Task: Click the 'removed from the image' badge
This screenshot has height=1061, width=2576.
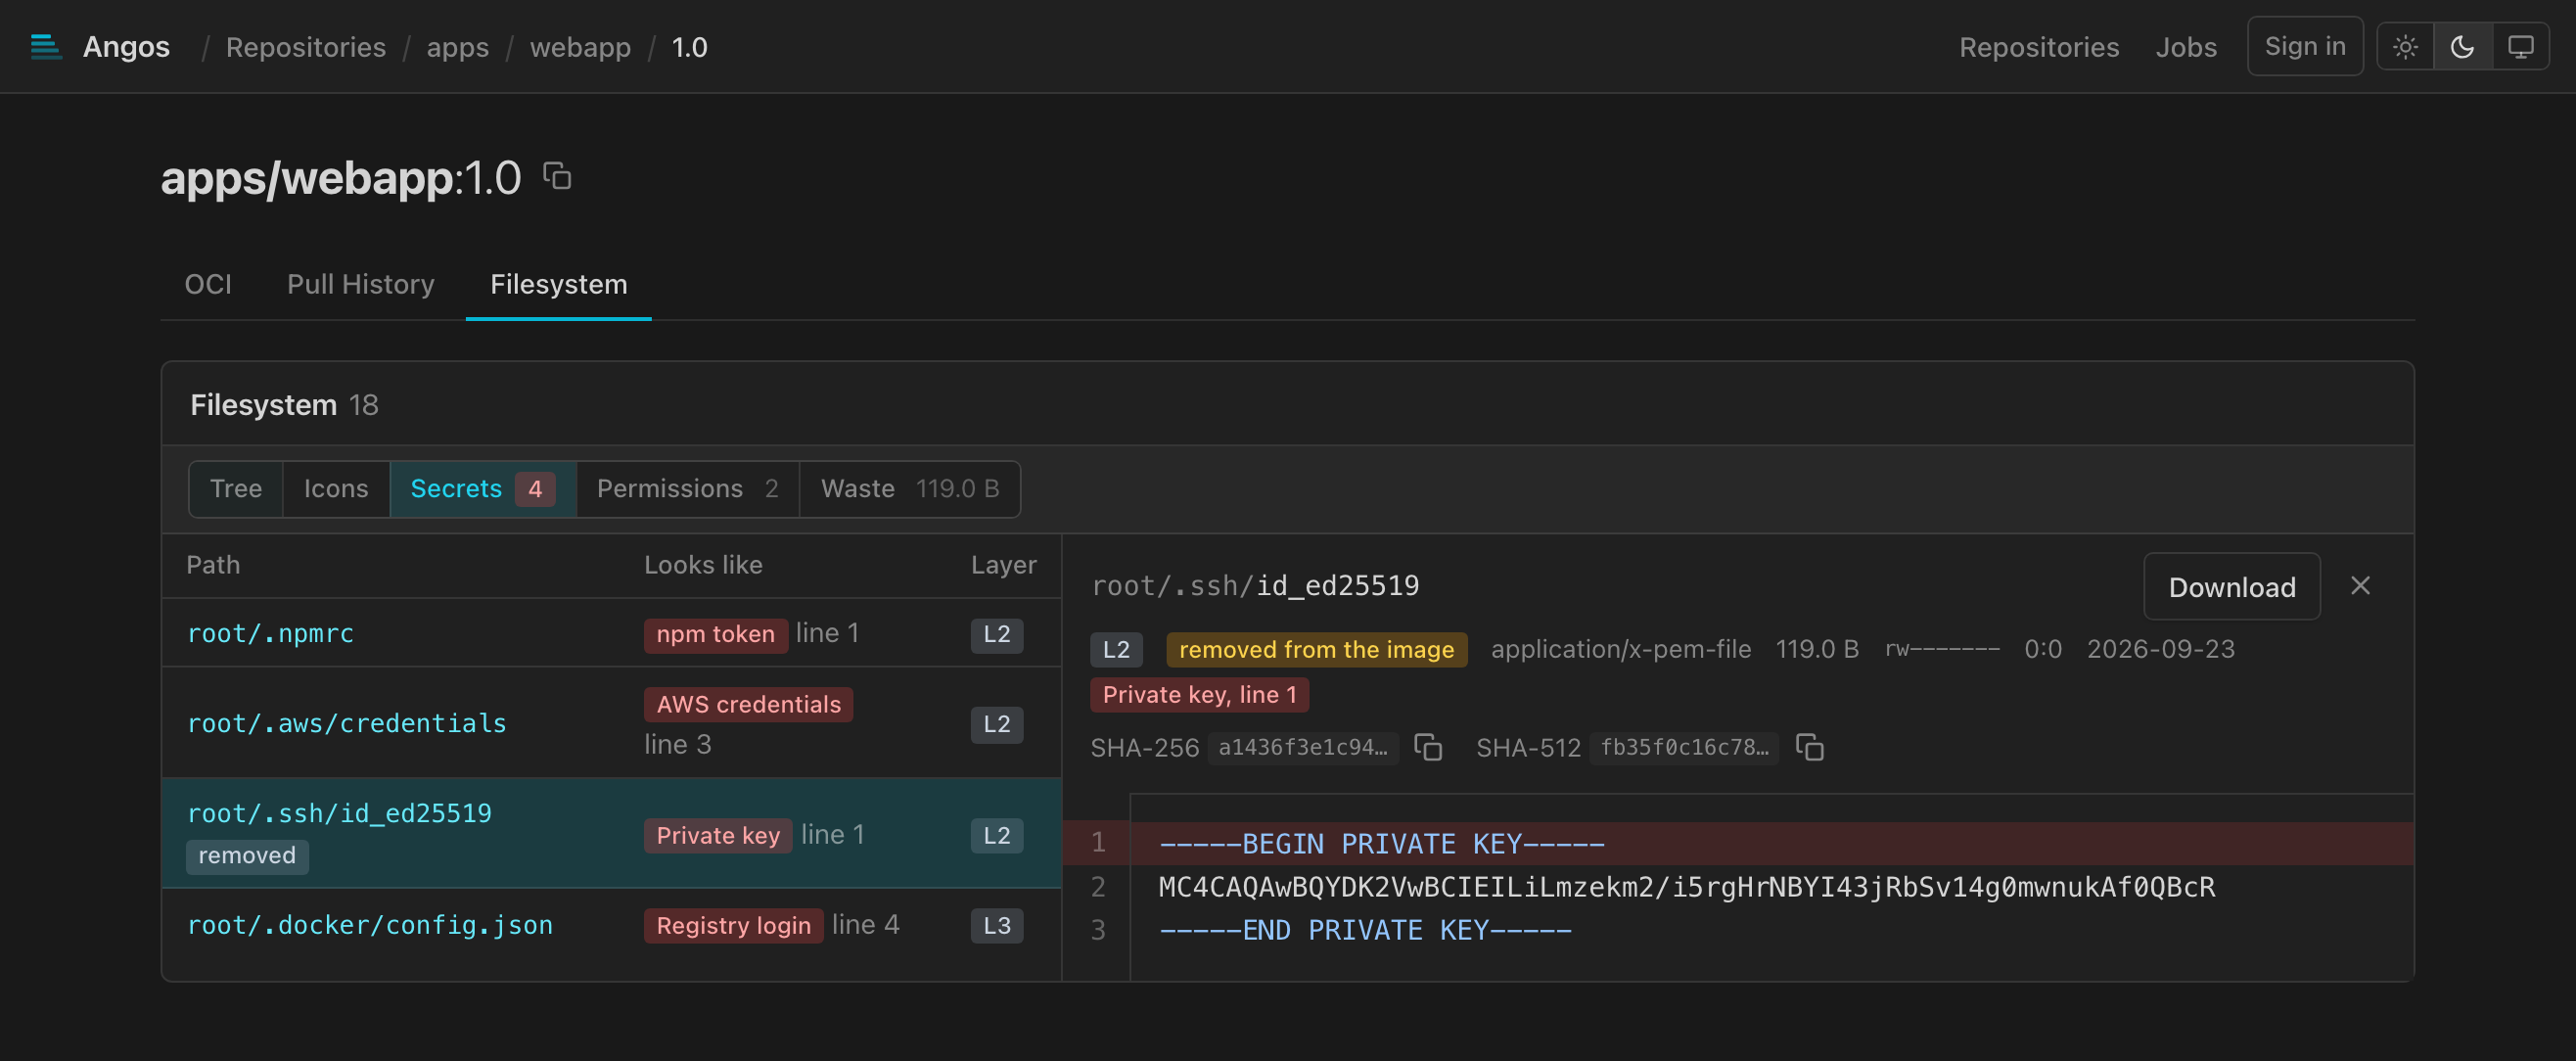Action: click(1316, 650)
